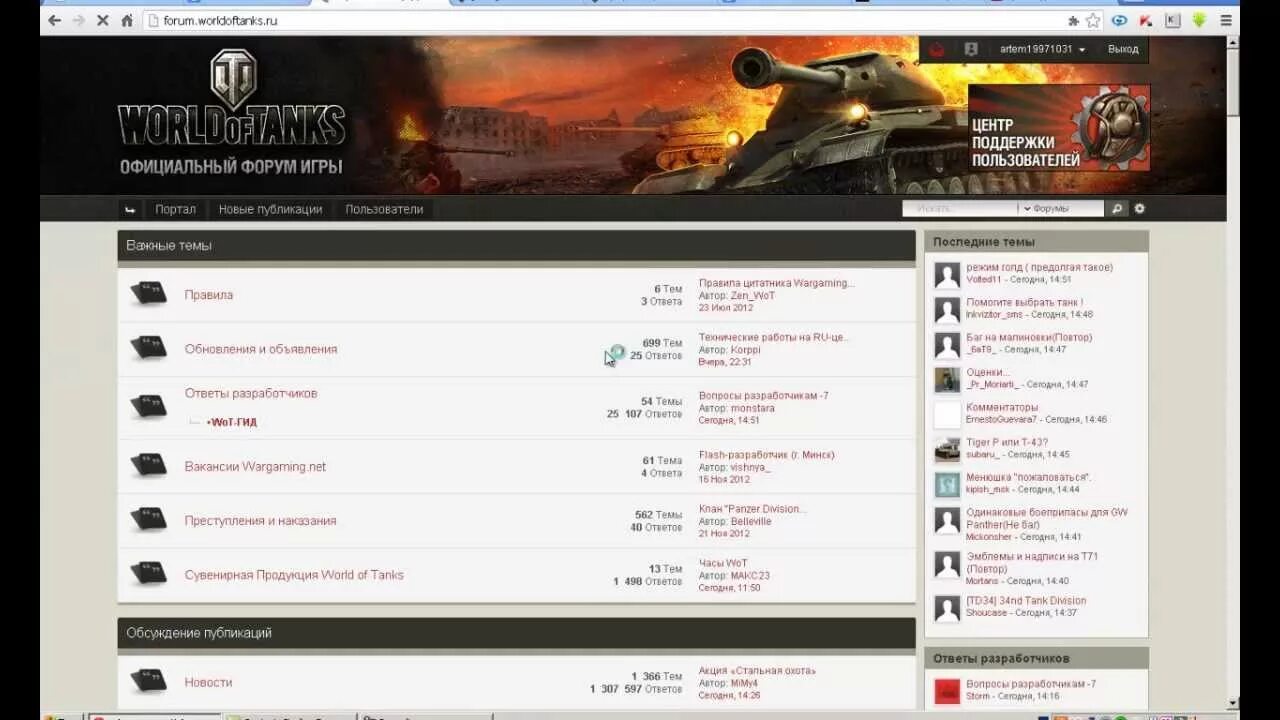The height and width of the screenshot is (720, 1280).
Task: Open the Правила forum link
Action: 209,295
